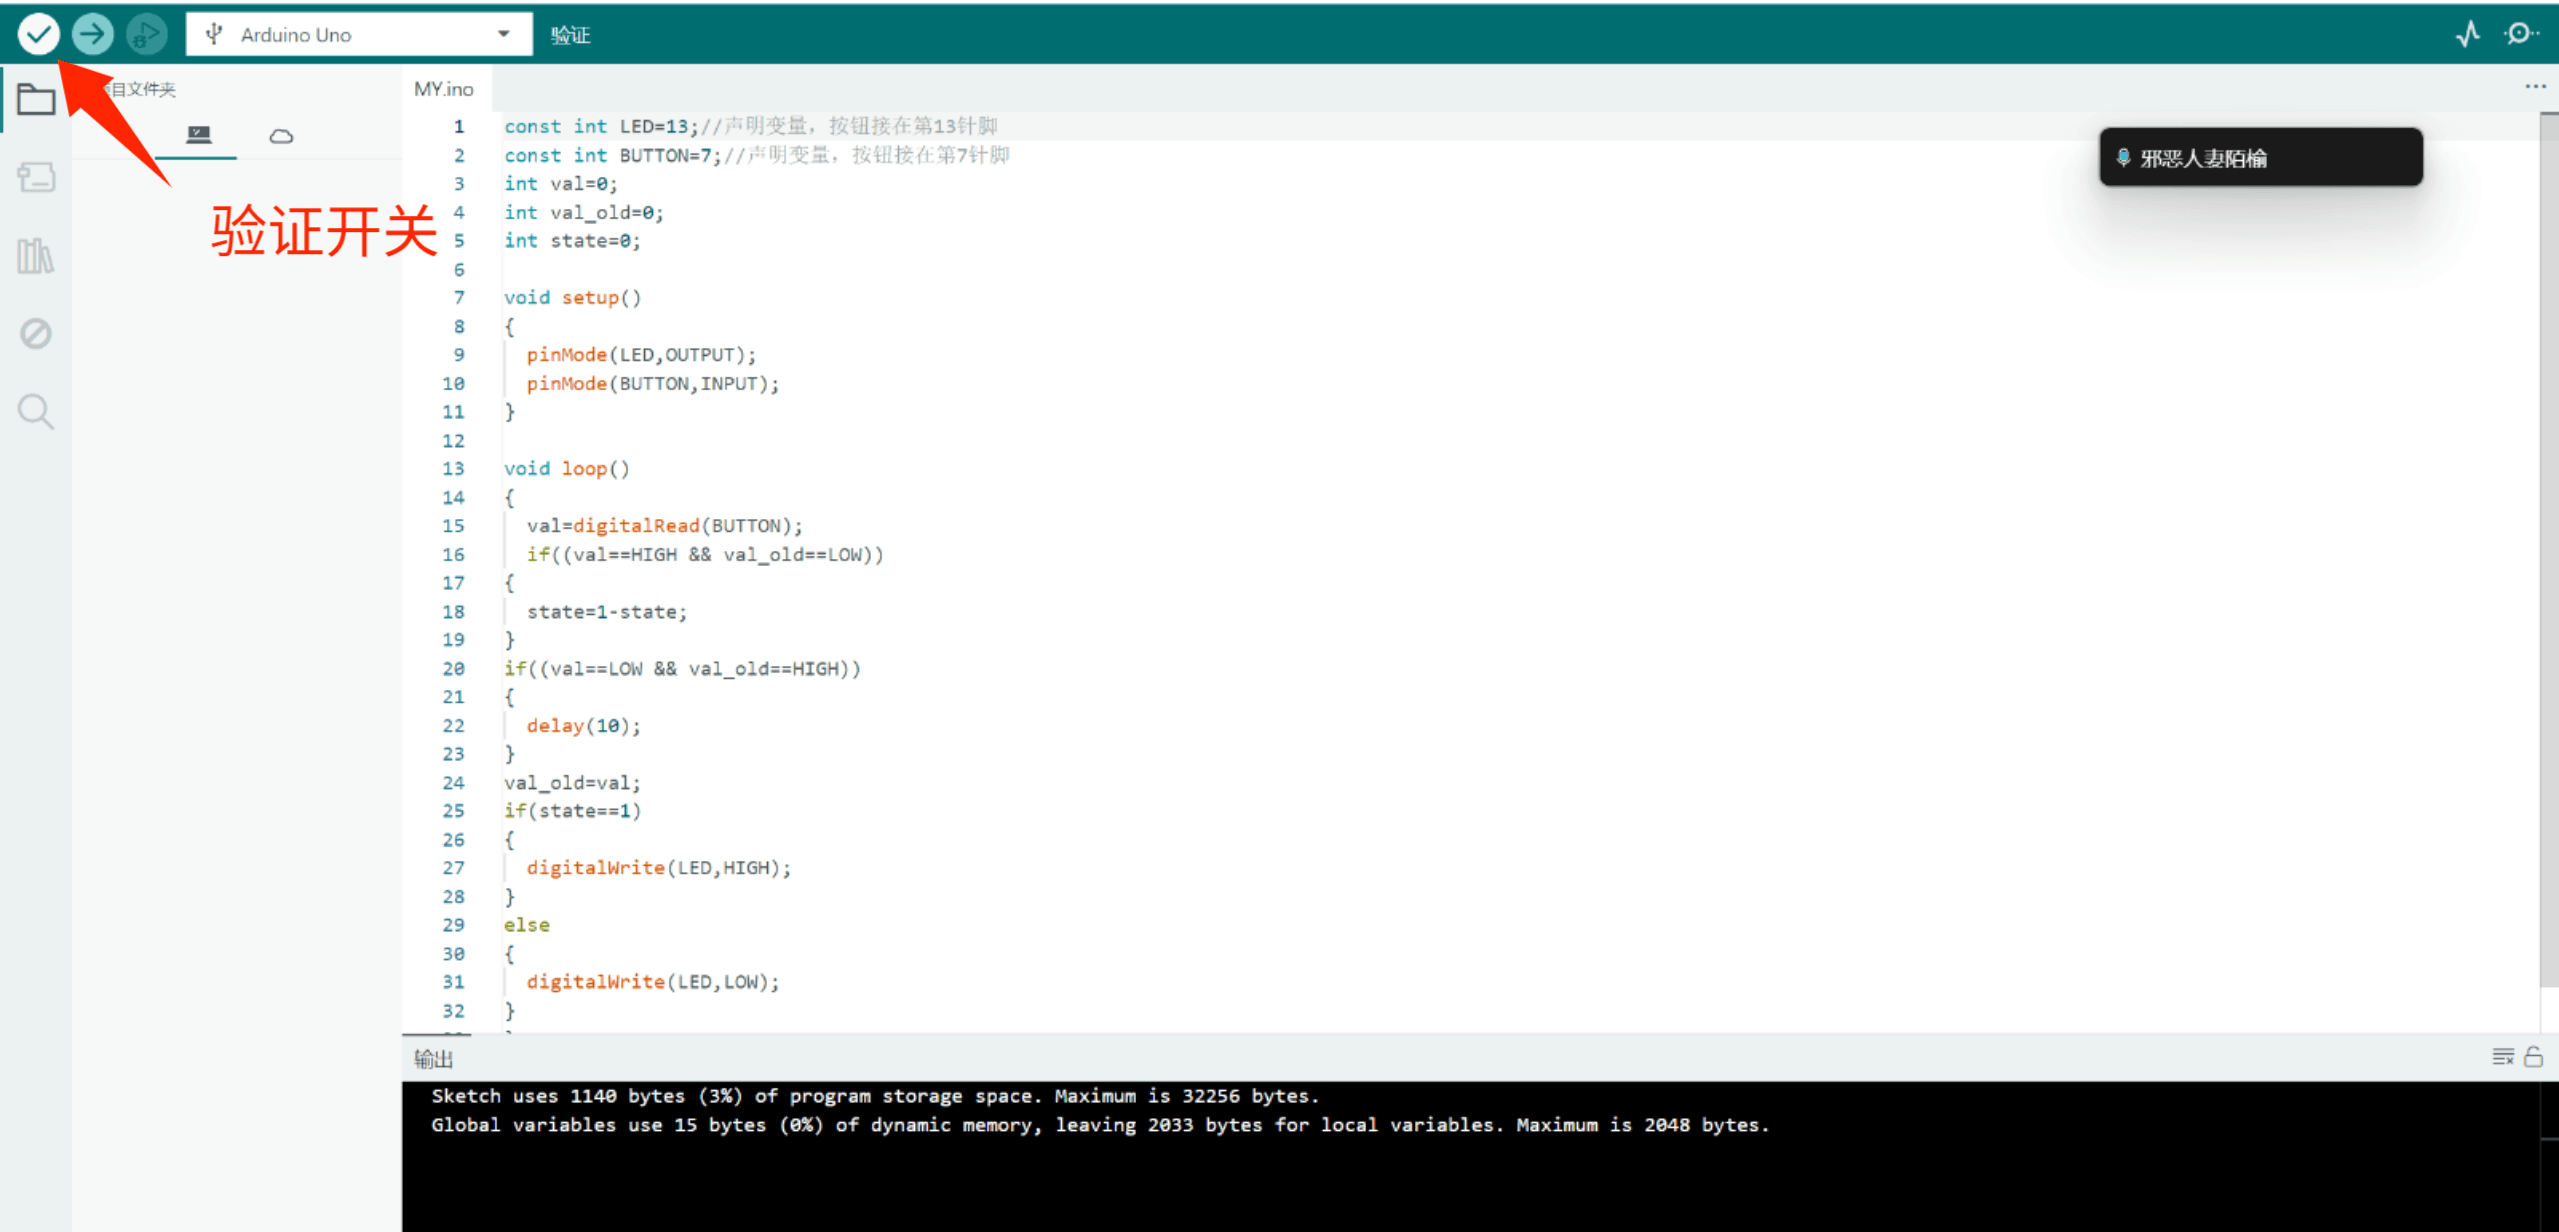Switch to the local sketchbook tab
This screenshot has width=2559, height=1232.
199,135
